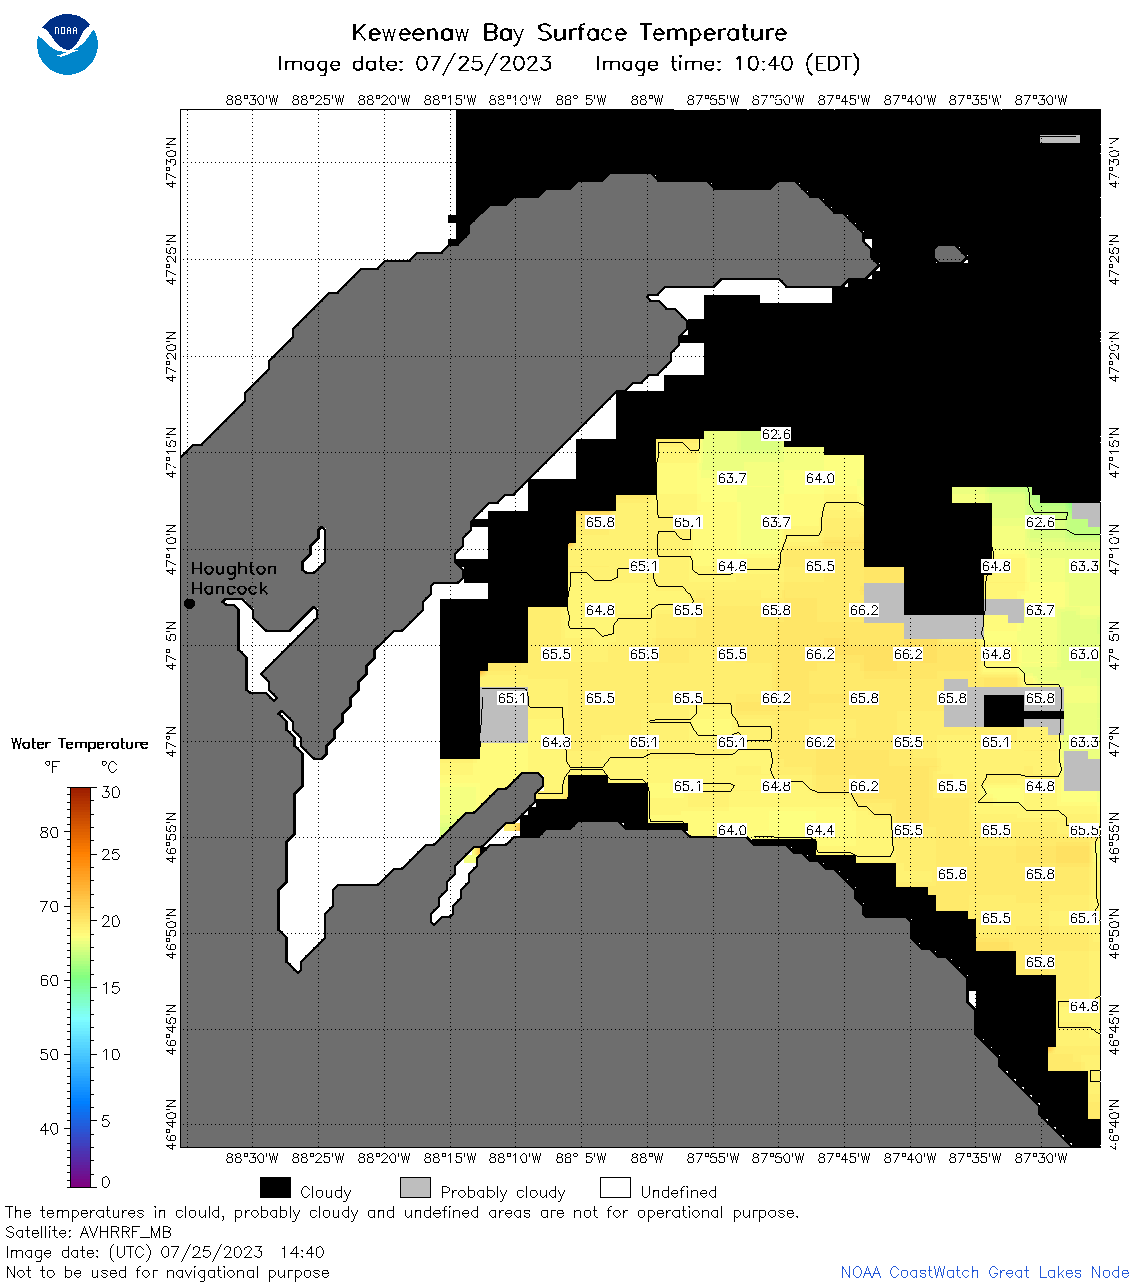1140x1288 pixels.
Task: Click the 60 °F mark on color scale
Action: pyautogui.click(x=49, y=980)
